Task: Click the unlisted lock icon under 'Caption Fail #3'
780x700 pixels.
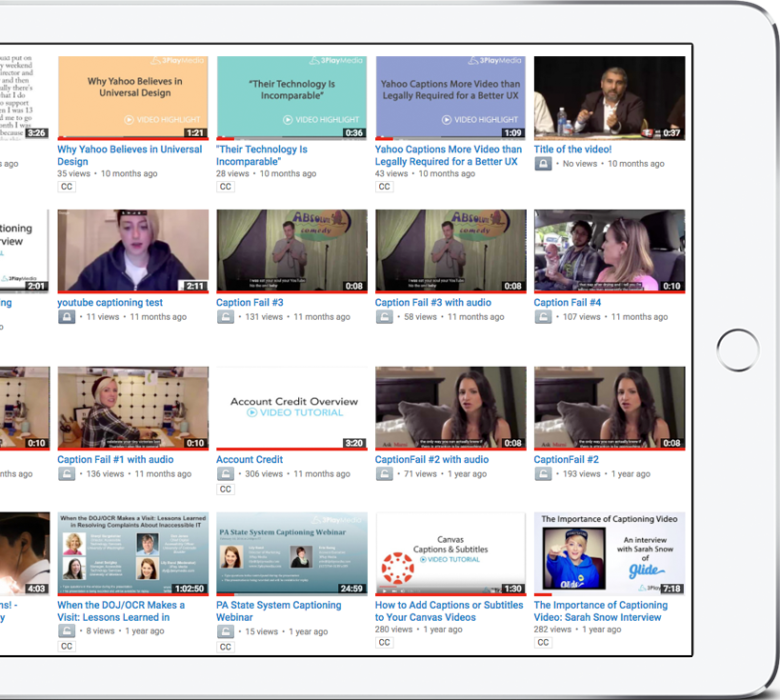Action: (x=225, y=317)
